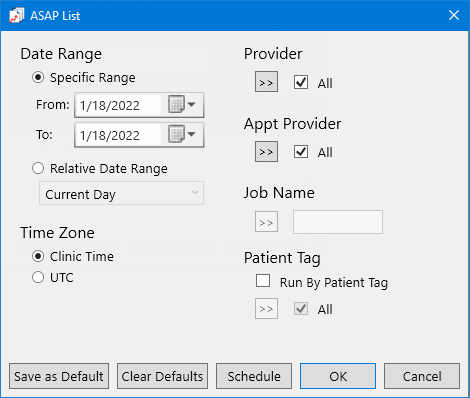
Task: Close the ASAP List dialog
Action: coord(454,15)
